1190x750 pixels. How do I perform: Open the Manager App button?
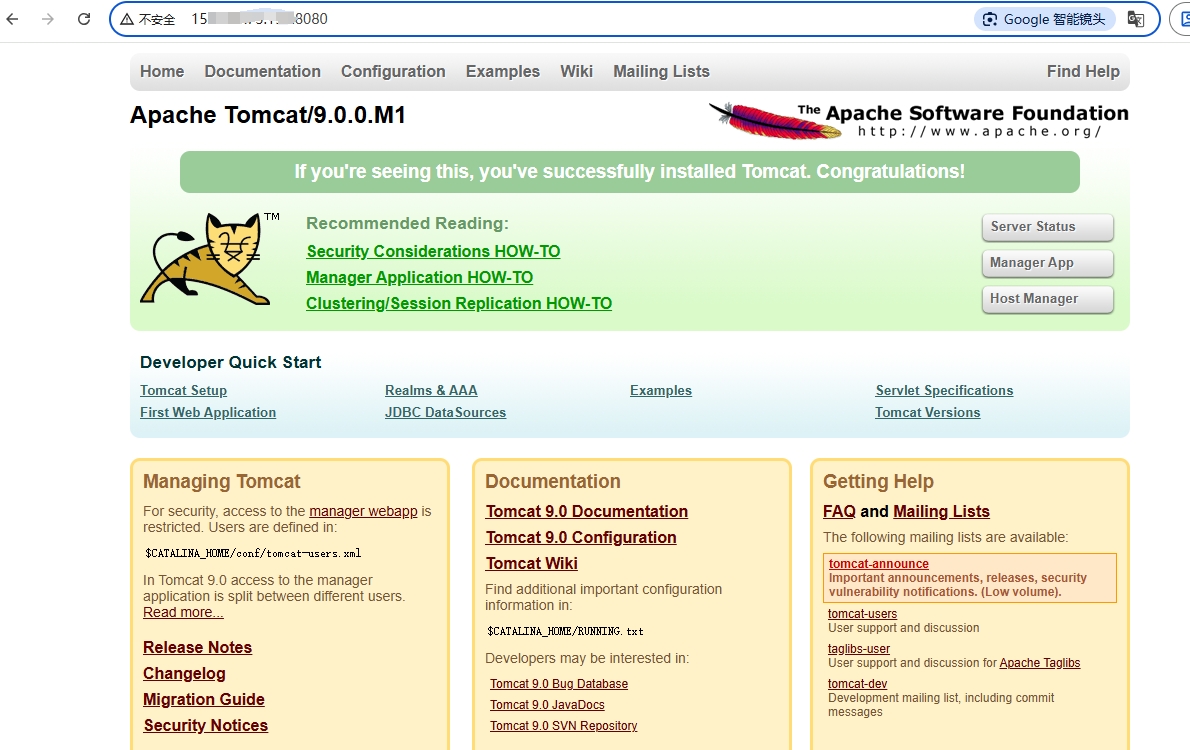(x=1047, y=263)
